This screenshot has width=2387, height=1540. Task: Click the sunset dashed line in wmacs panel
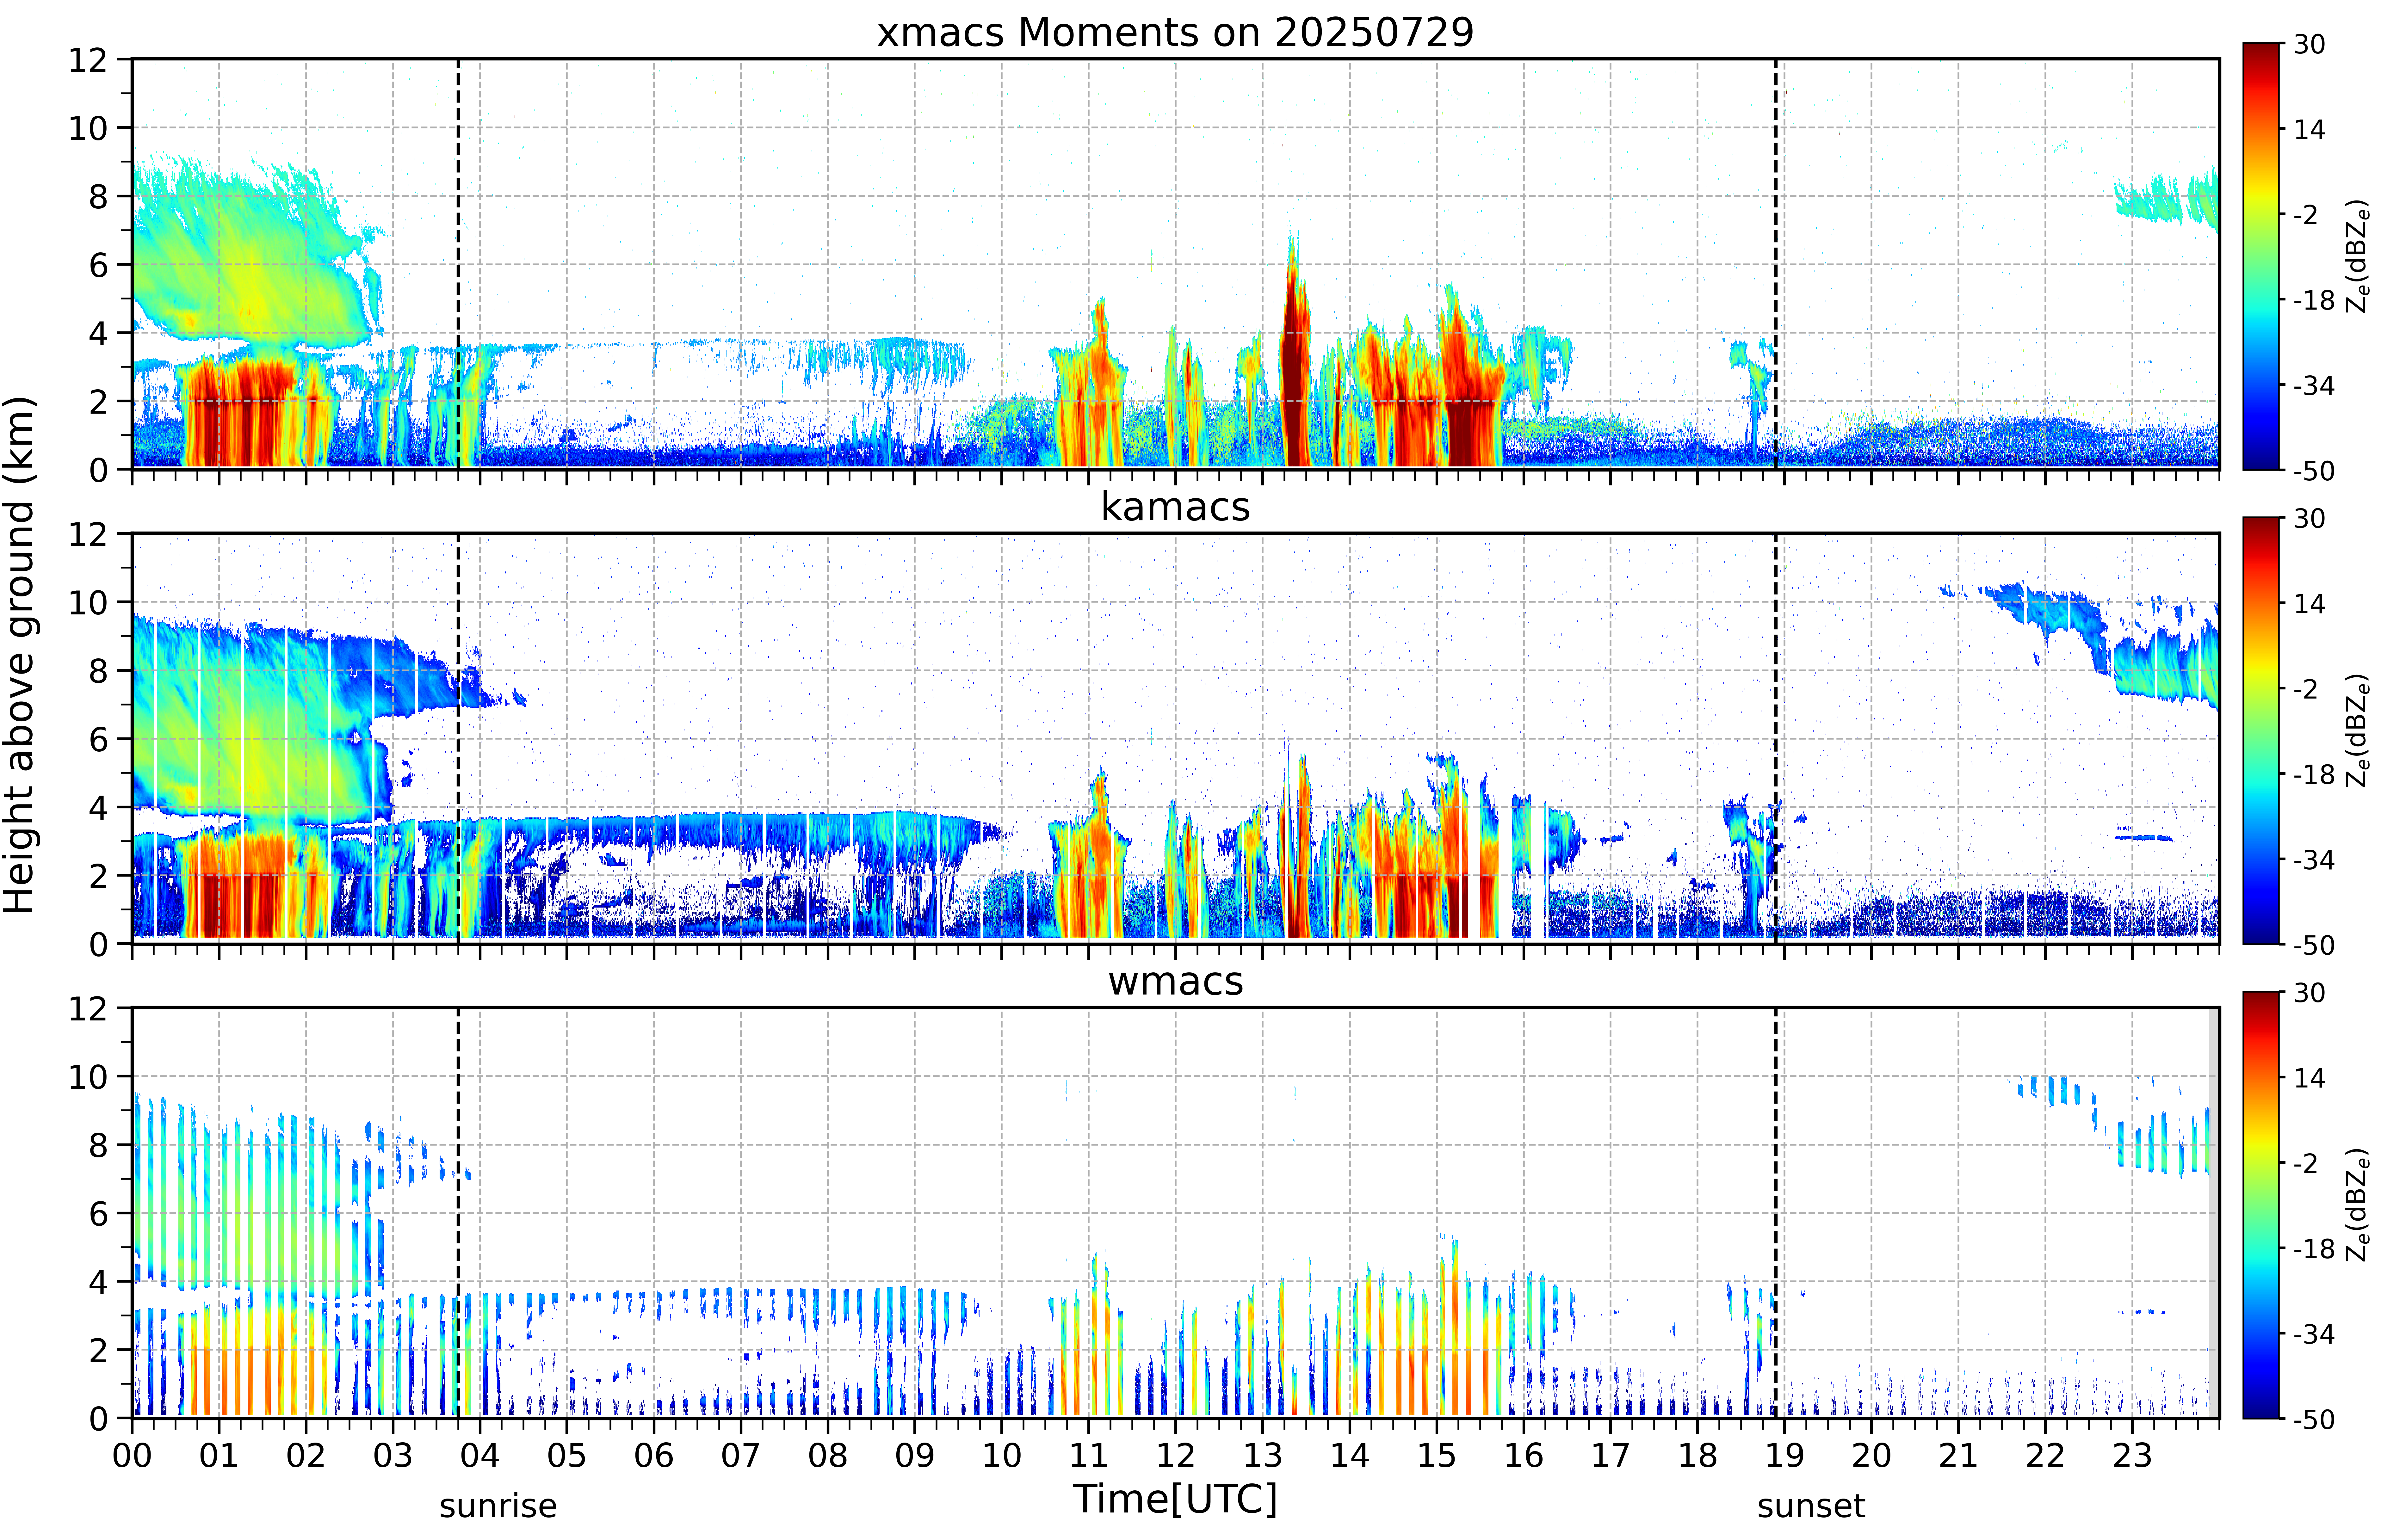pos(1776,1213)
